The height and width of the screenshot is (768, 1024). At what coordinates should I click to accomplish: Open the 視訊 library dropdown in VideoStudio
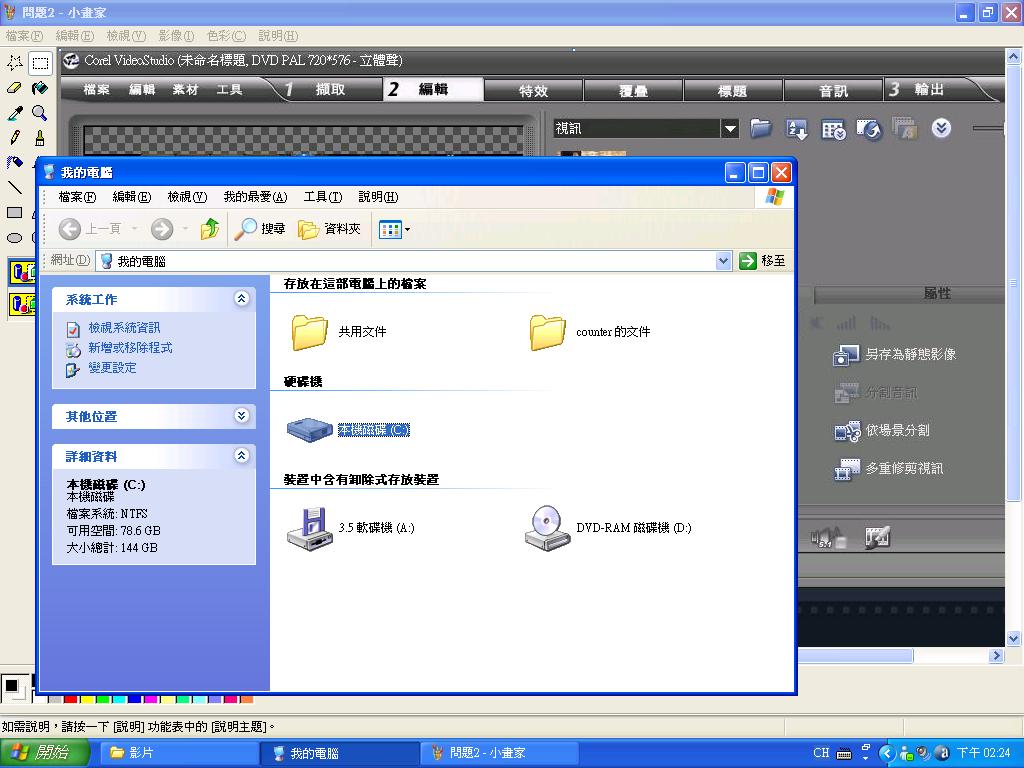click(x=730, y=129)
